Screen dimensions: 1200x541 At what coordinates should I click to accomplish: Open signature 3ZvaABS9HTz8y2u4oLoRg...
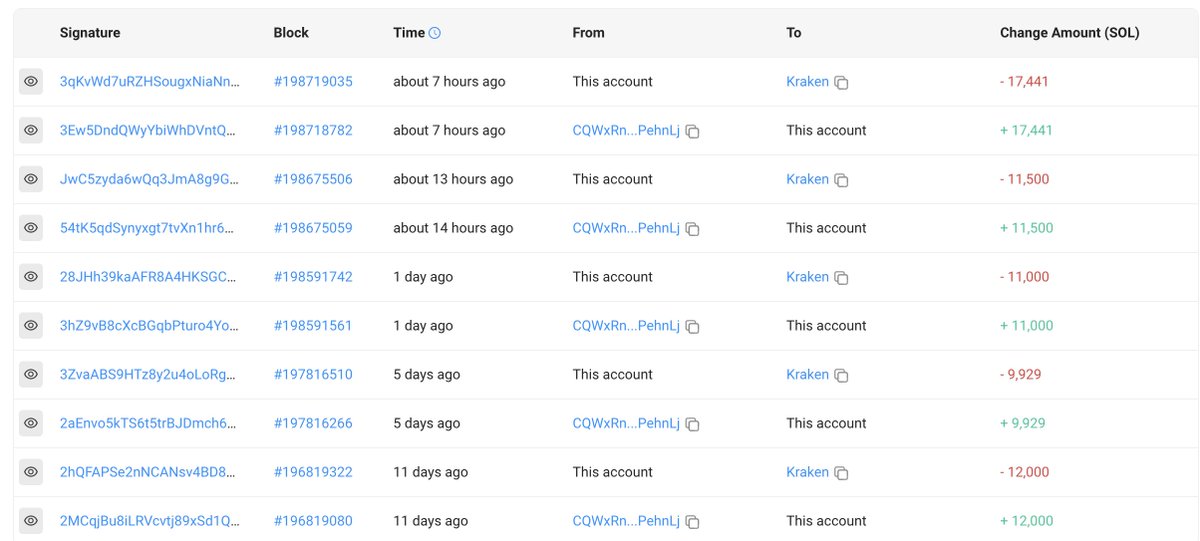[150, 375]
